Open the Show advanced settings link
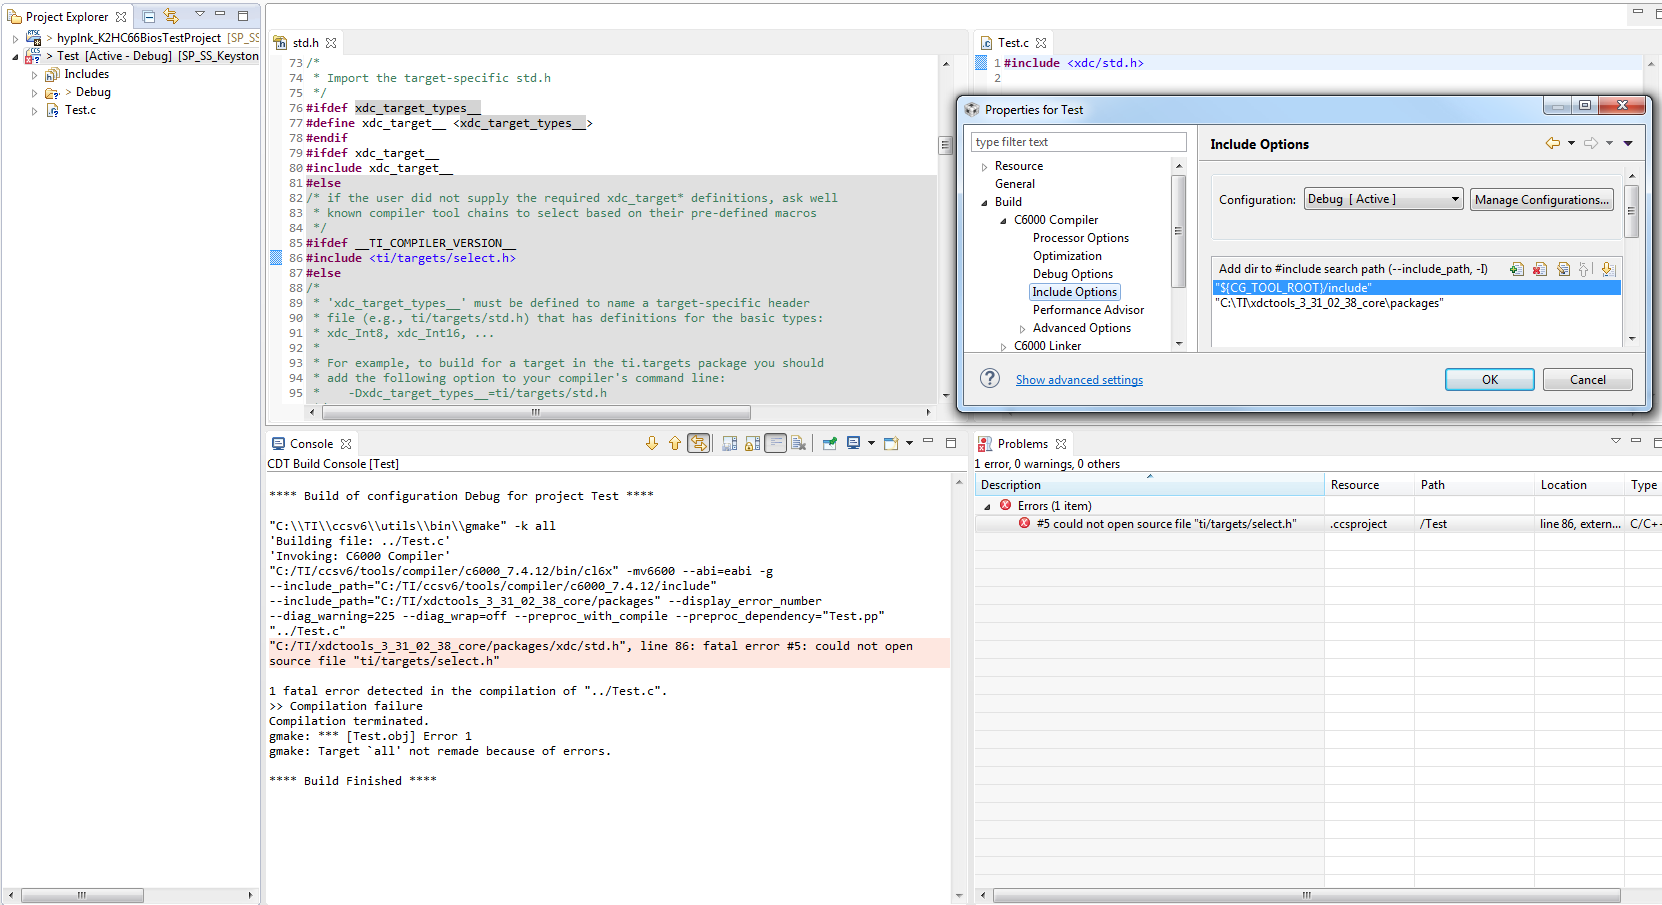1662x905 pixels. (x=1079, y=380)
